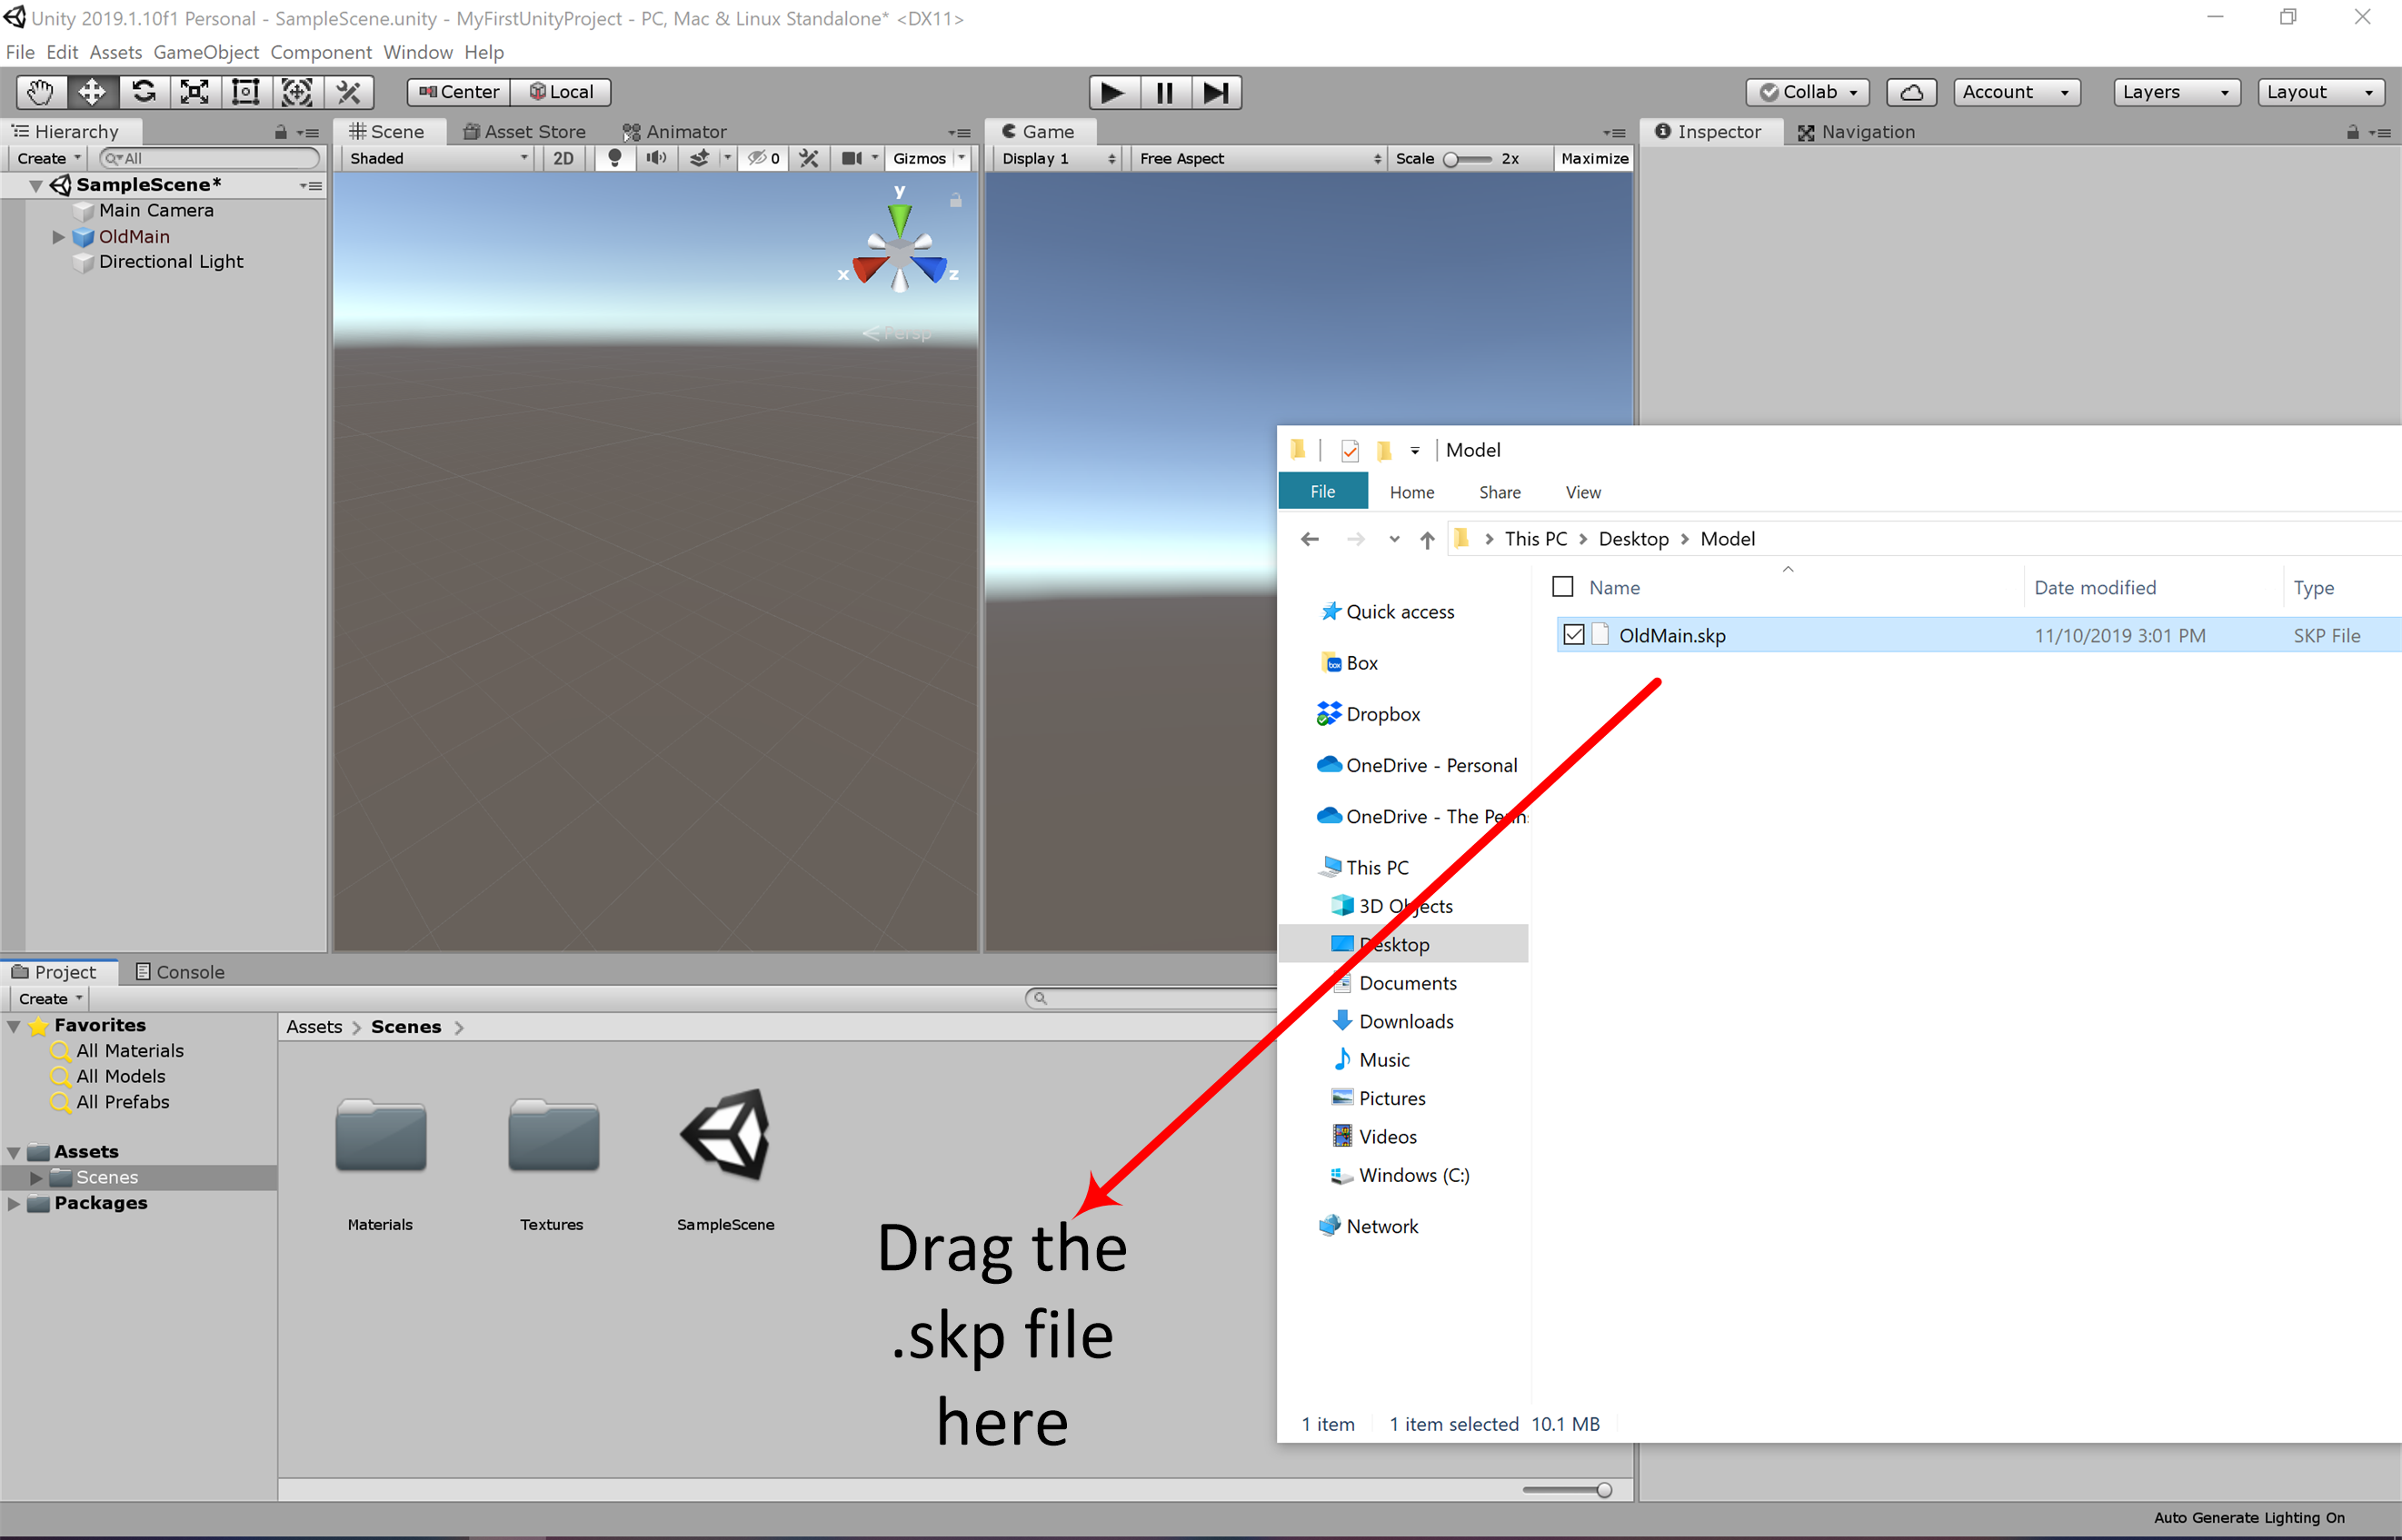Click the Play button
This screenshot has height=1540, width=2402.
(x=1114, y=92)
